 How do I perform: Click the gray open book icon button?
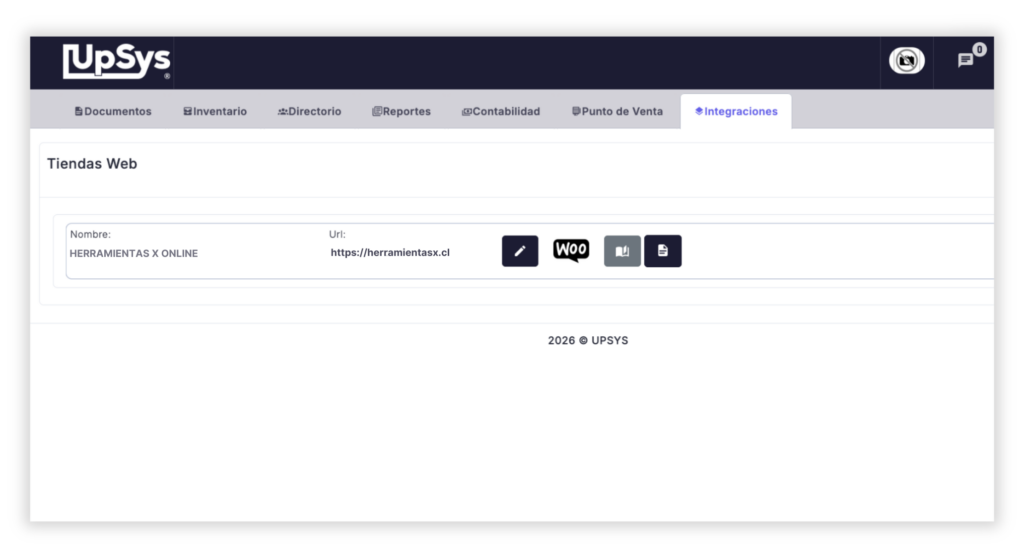(x=622, y=251)
